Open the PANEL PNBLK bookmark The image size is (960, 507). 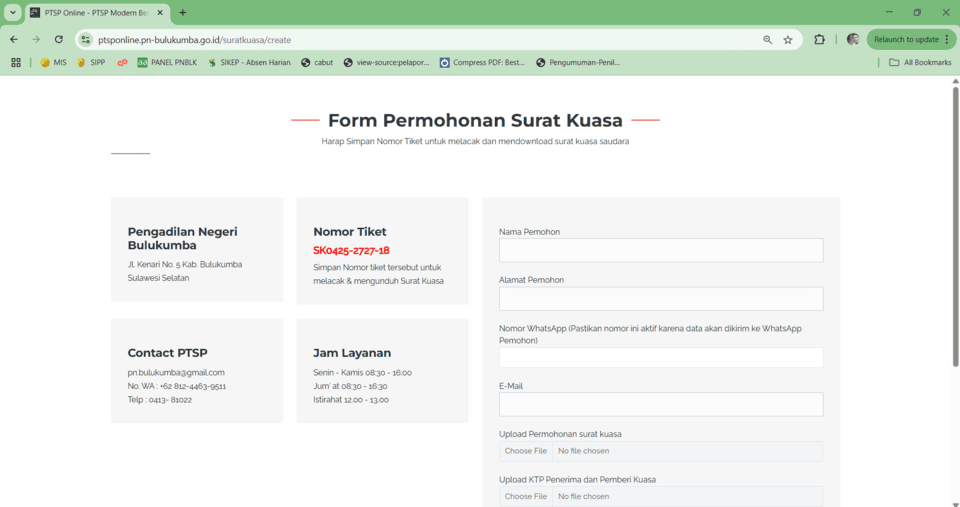167,62
